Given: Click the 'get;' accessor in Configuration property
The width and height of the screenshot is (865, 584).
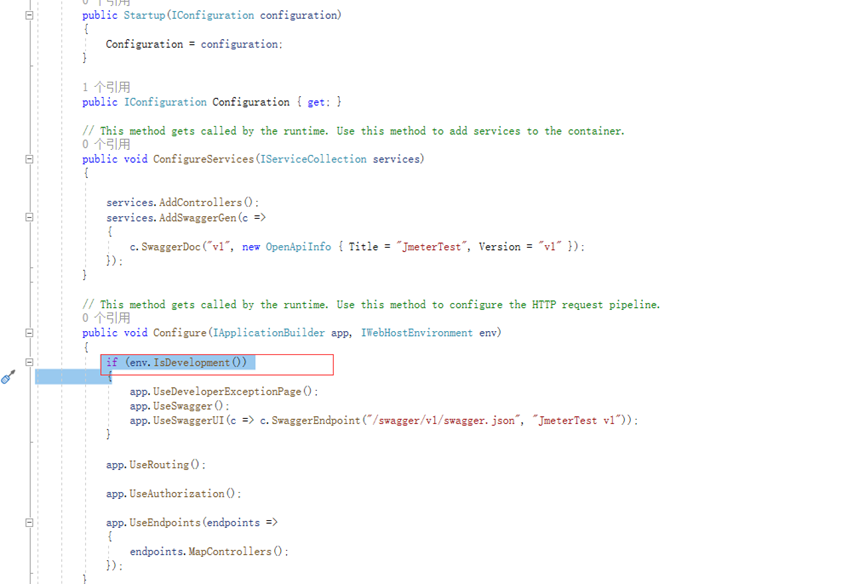Looking at the screenshot, I should point(318,102).
